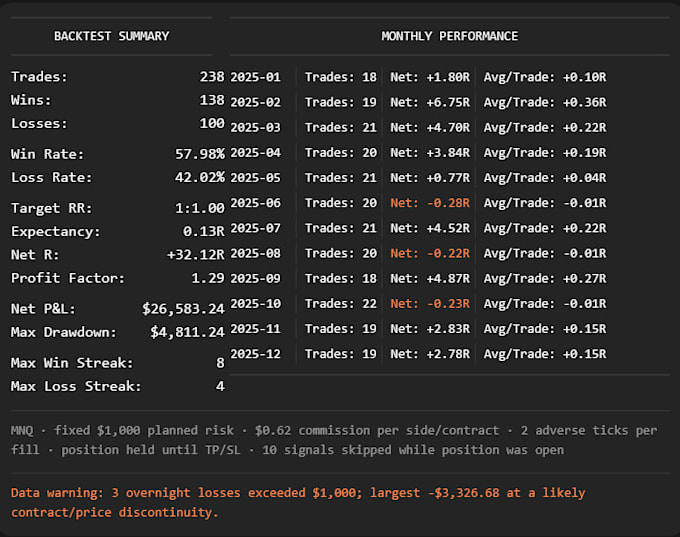Viewport: 680px width, 537px height.
Task: Click the Profit Factor label
Action: point(68,278)
